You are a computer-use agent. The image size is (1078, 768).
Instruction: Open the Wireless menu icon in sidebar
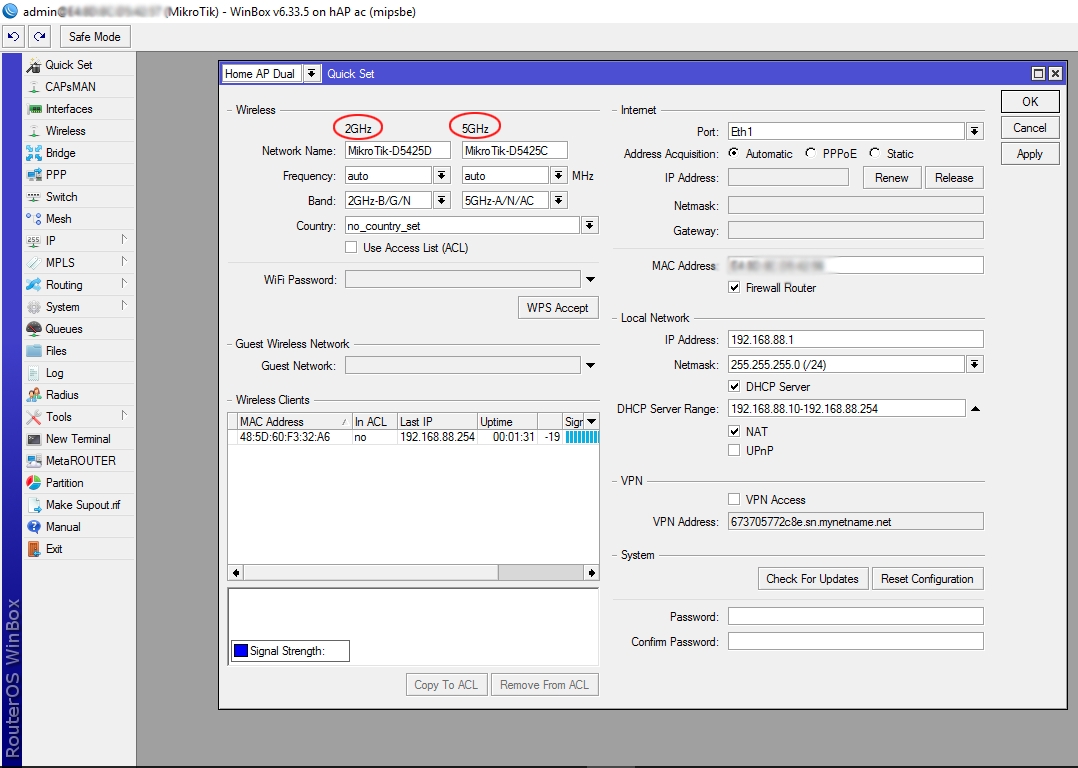point(34,131)
